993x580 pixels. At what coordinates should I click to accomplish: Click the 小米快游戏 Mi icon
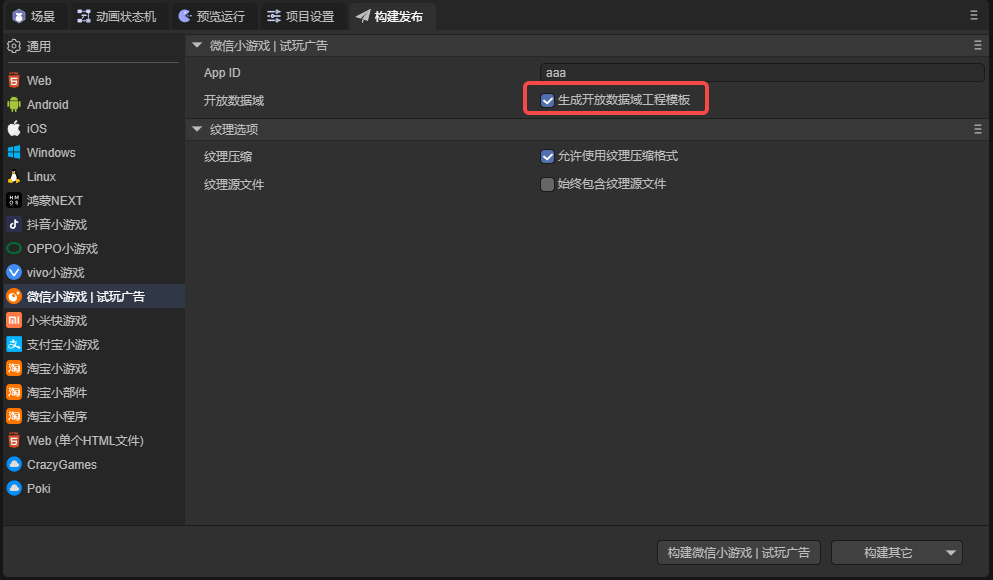click(14, 321)
